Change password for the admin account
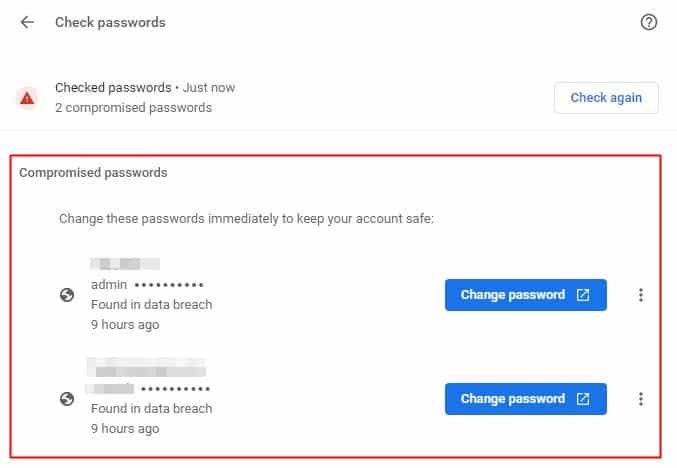The width and height of the screenshot is (677, 468). click(525, 295)
